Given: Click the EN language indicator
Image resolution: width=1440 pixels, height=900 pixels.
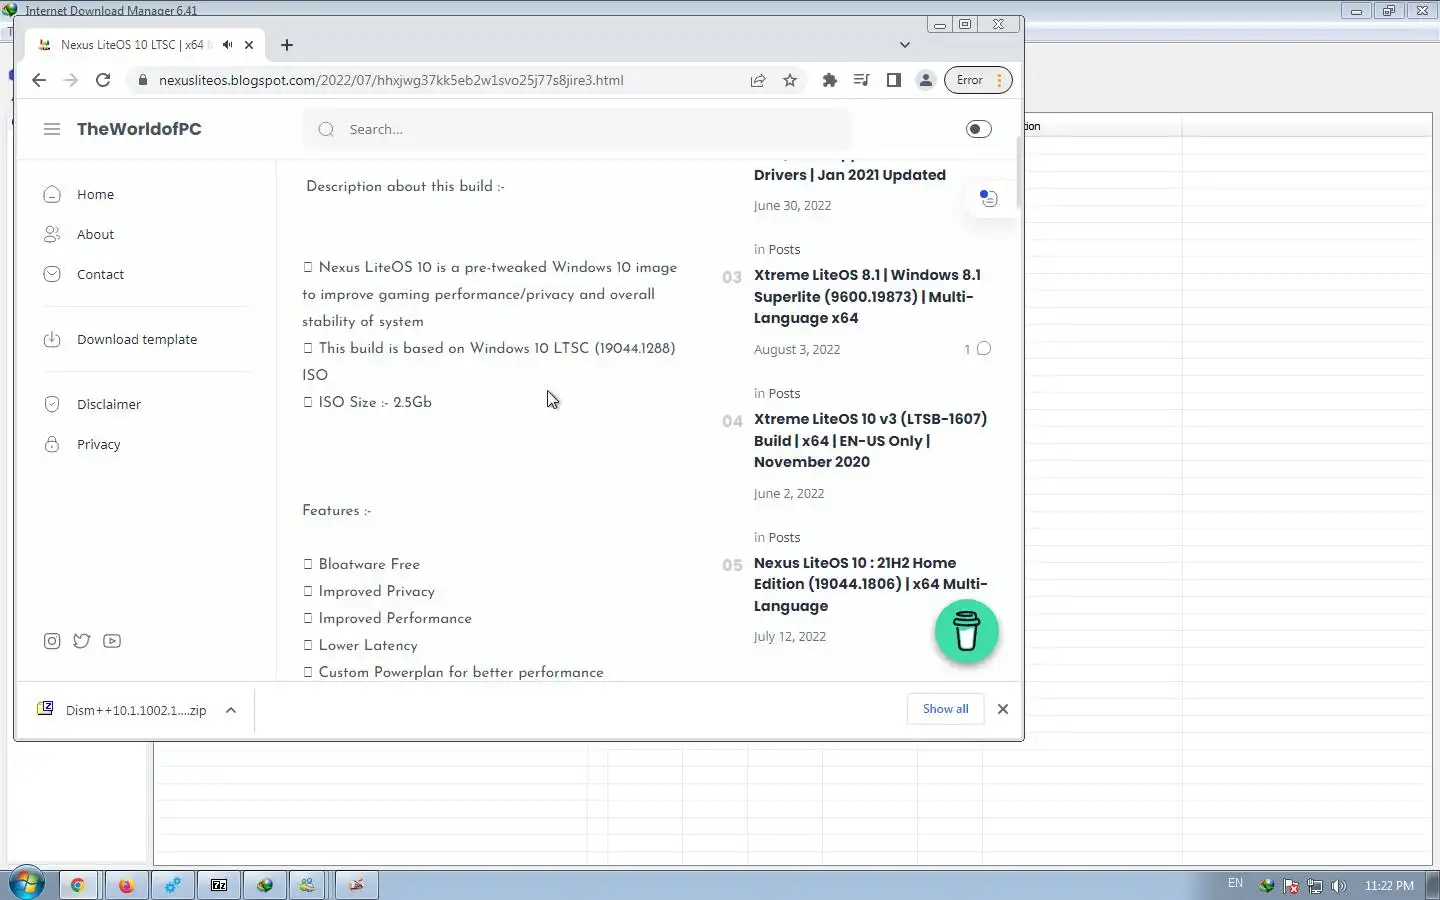Looking at the screenshot, I should coord(1235,883).
